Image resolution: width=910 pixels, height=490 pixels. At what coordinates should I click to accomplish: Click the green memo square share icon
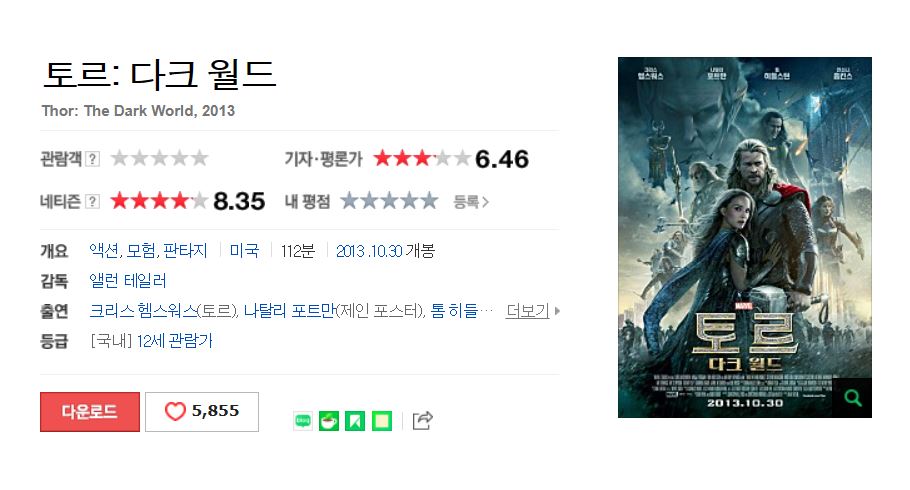382,420
